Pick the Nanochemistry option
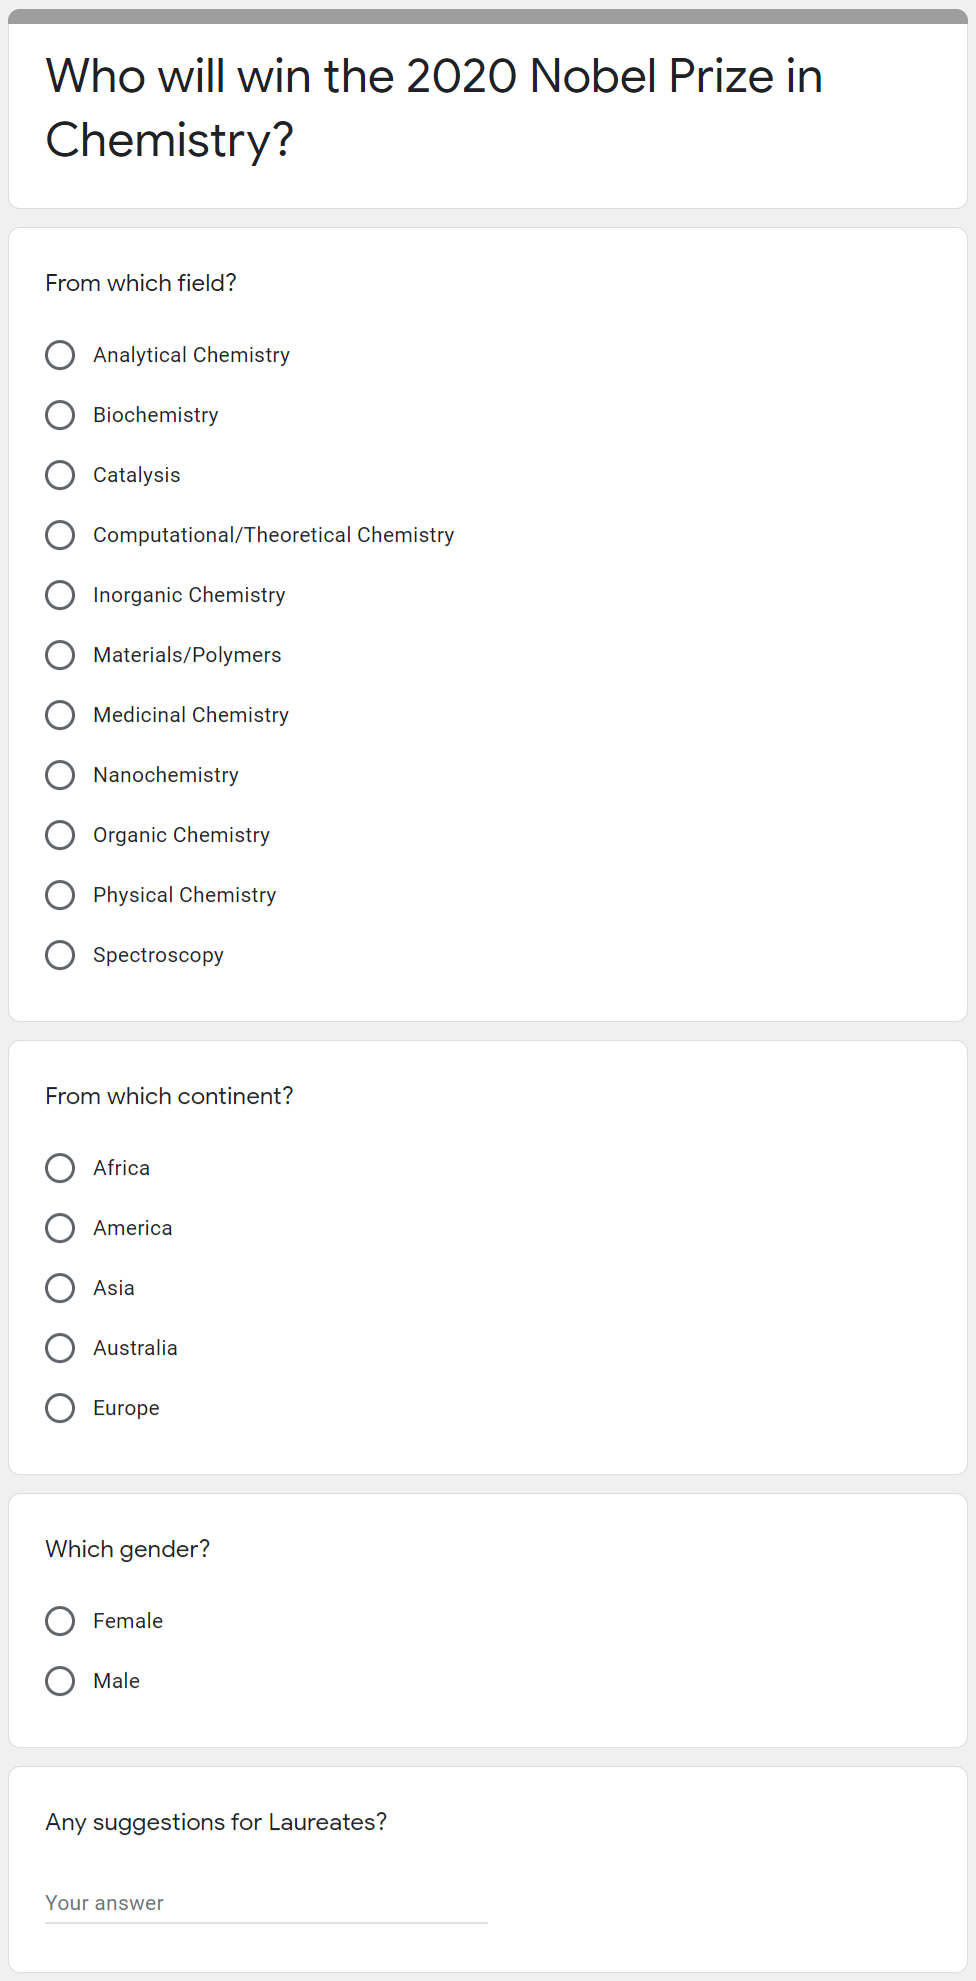 pyautogui.click(x=60, y=775)
